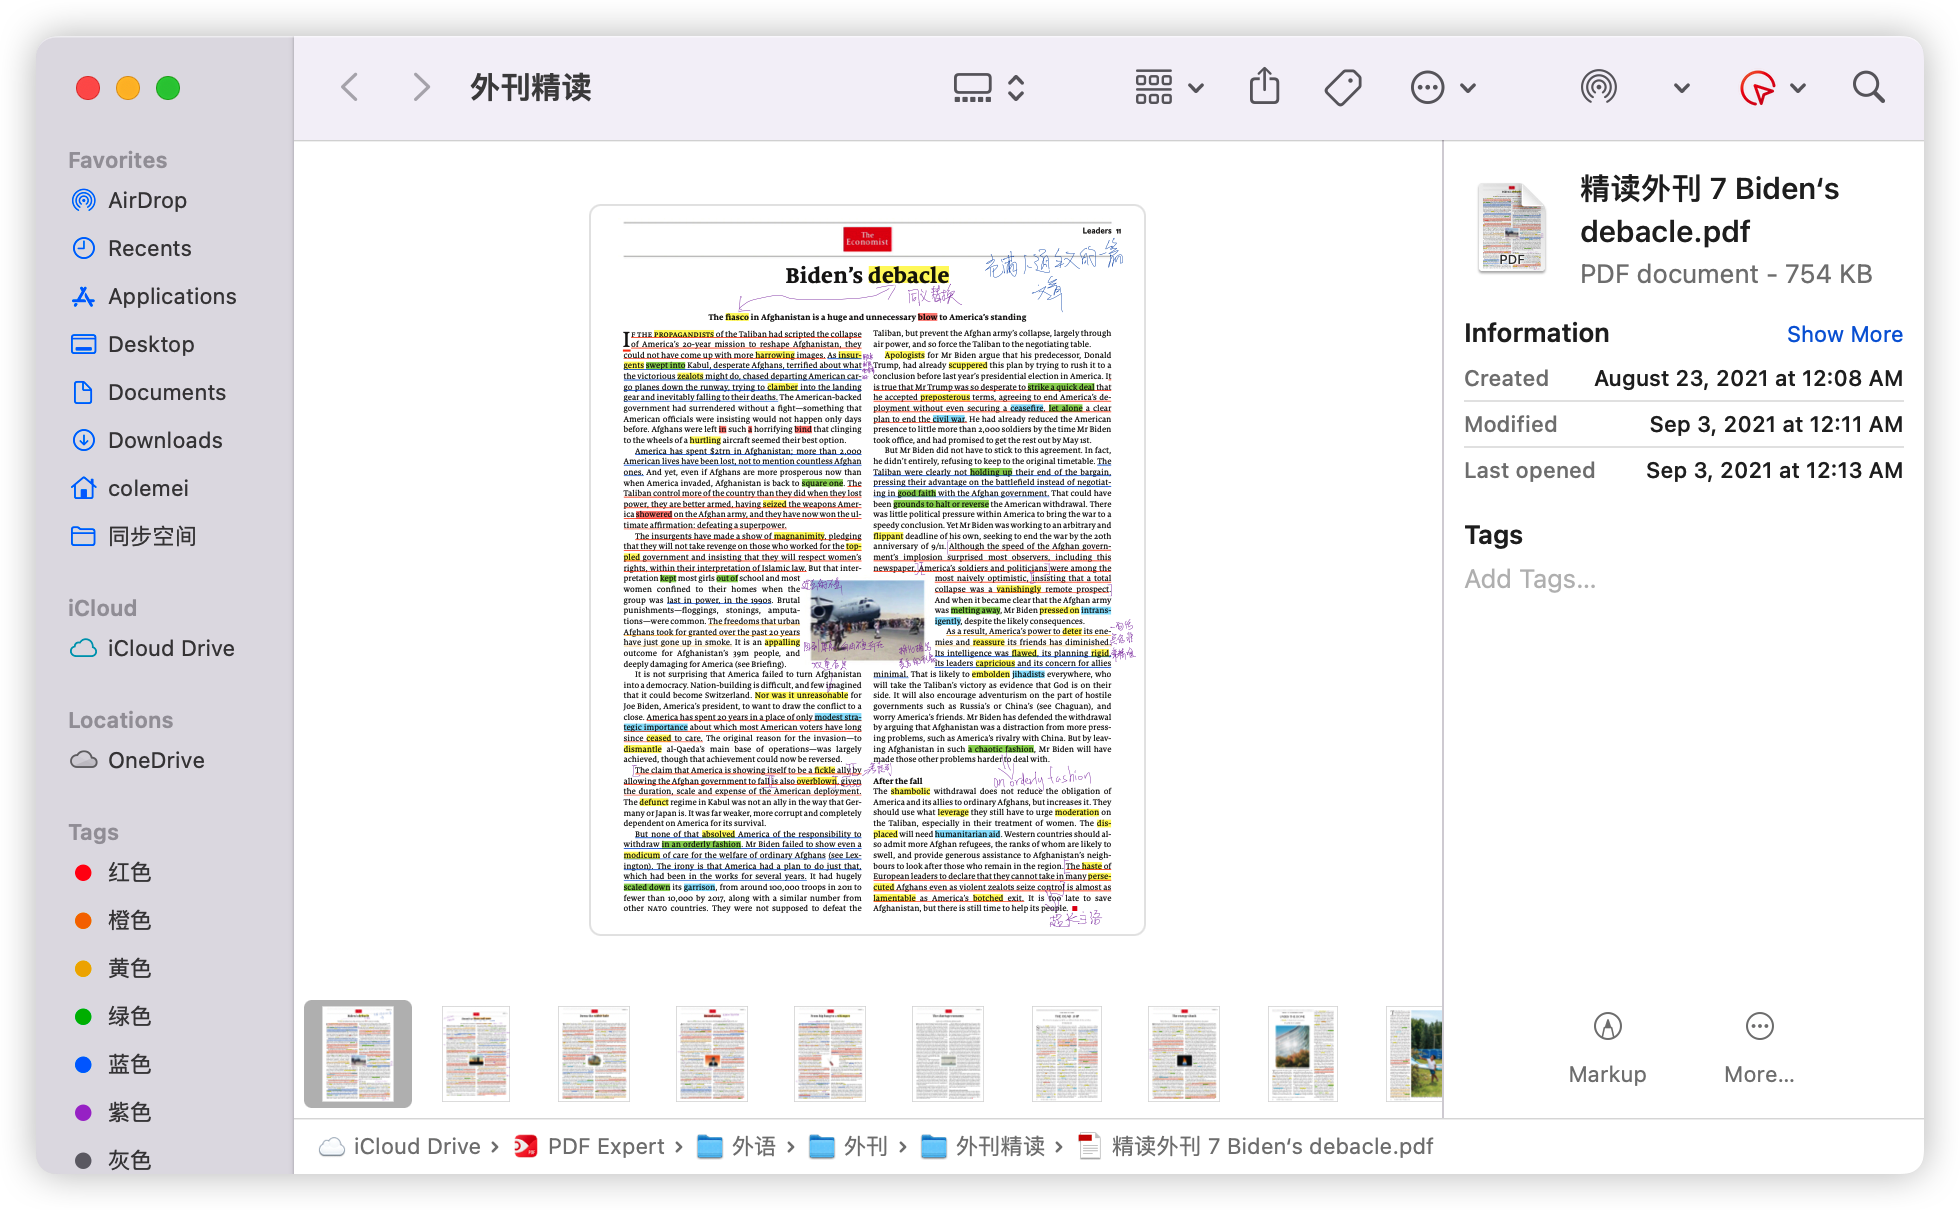Select the first highlighted page thumbnail in the strip
Image resolution: width=1960 pixels, height=1210 pixels.
point(358,1054)
